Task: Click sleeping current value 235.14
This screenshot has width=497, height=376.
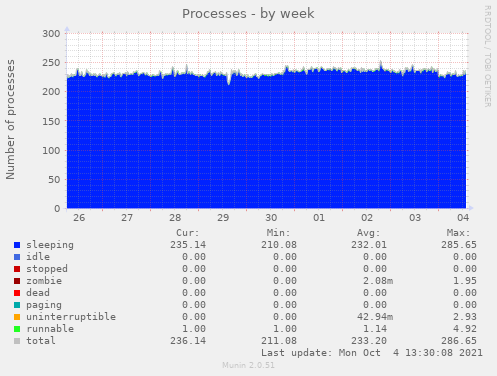Action: point(188,245)
